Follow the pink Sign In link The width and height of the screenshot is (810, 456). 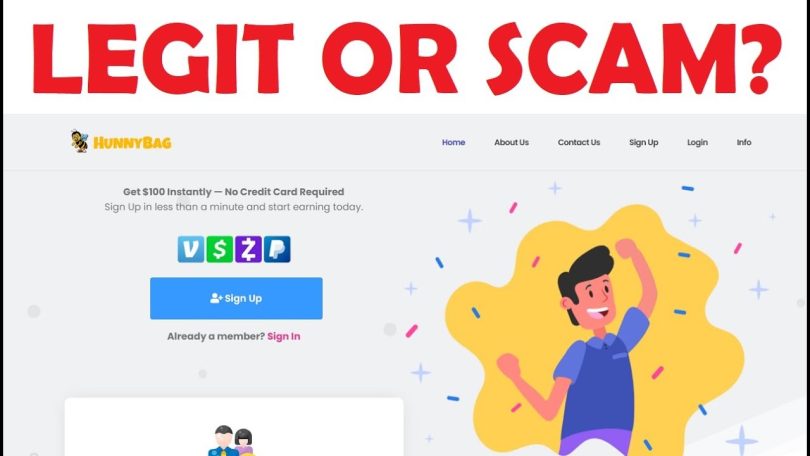click(284, 336)
